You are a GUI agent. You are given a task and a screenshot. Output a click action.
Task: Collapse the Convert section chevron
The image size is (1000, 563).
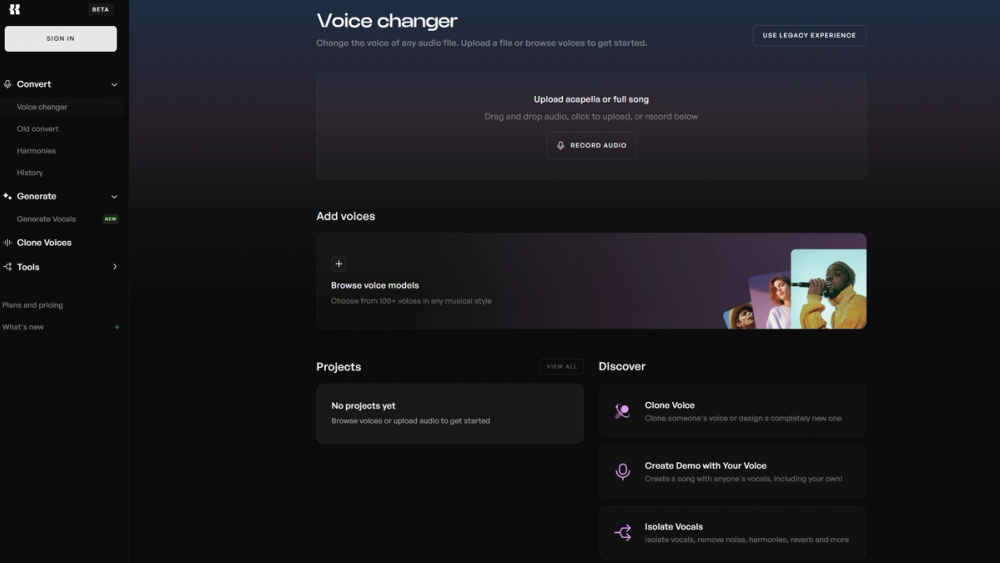(114, 84)
